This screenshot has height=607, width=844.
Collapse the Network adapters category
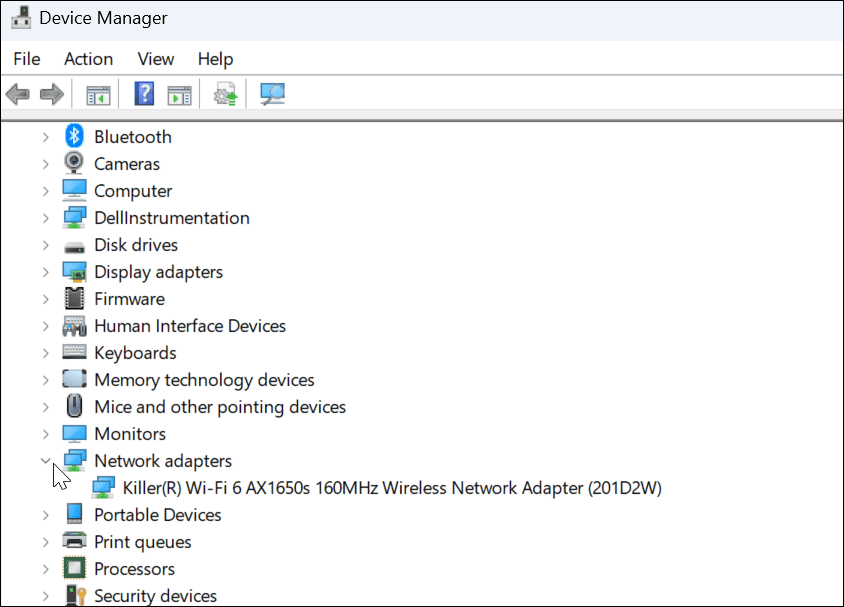tap(46, 460)
